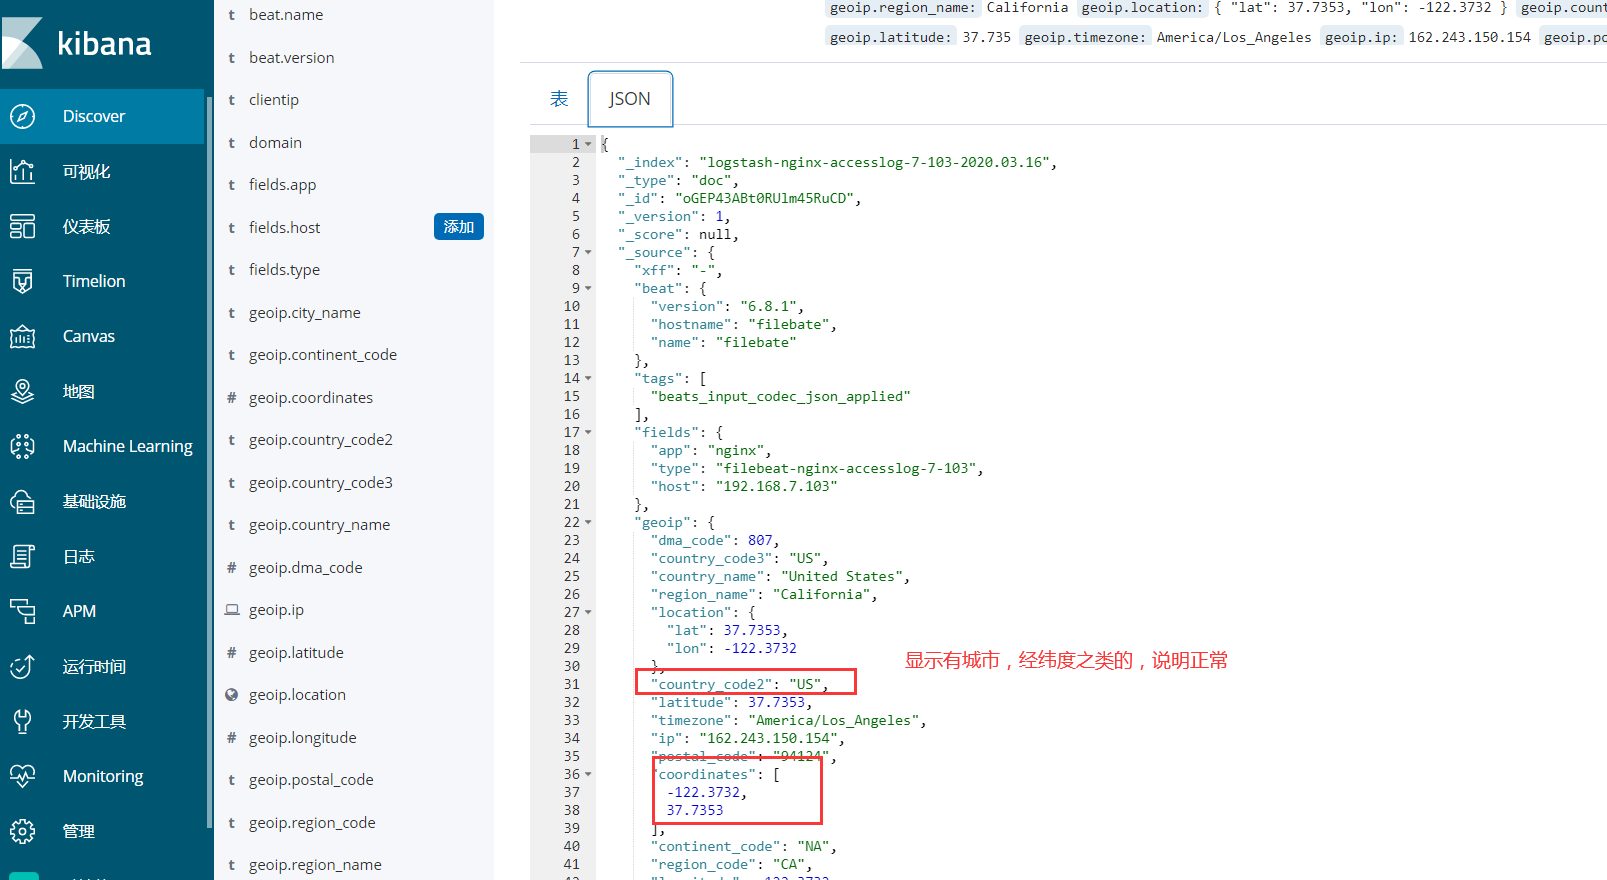This screenshot has height=880, width=1607.
Task: Select the beat.name field
Action: (286, 15)
